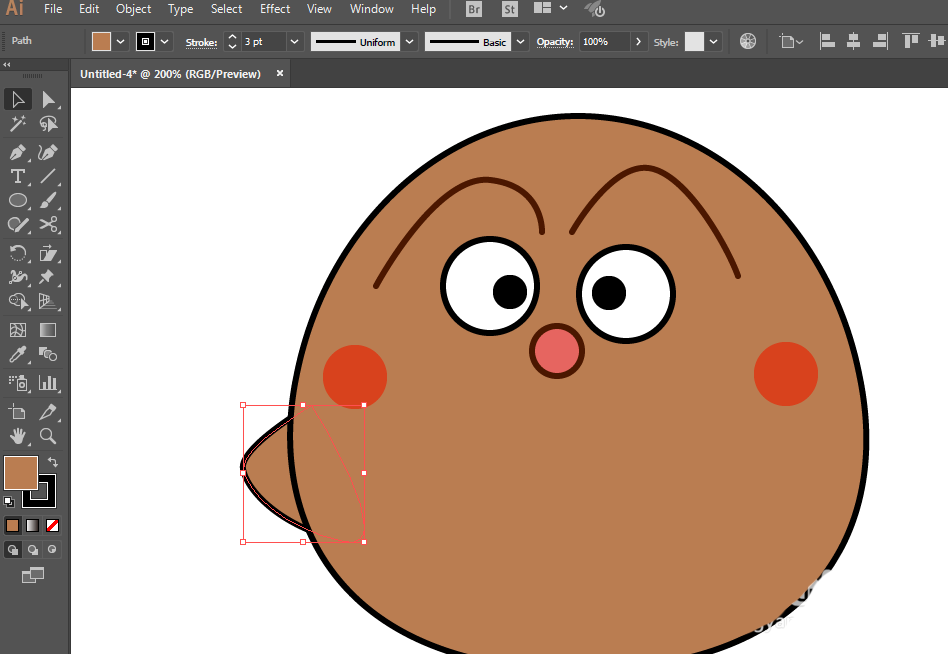Select the Paintbrush tool
This screenshot has height=654, width=948.
48,200
